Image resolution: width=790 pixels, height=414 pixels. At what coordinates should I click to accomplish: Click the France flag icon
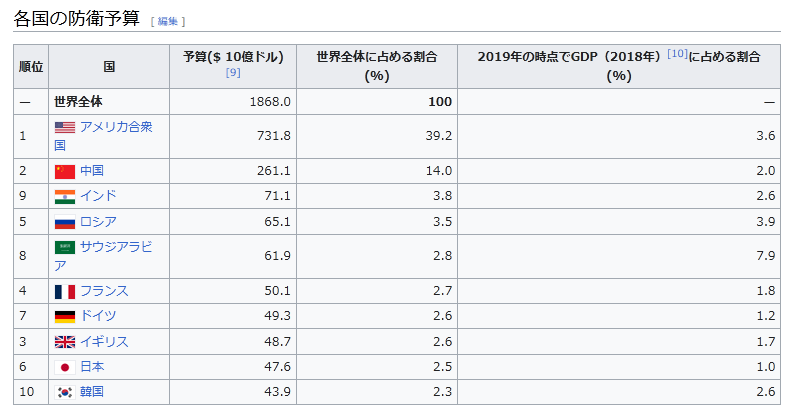point(65,291)
